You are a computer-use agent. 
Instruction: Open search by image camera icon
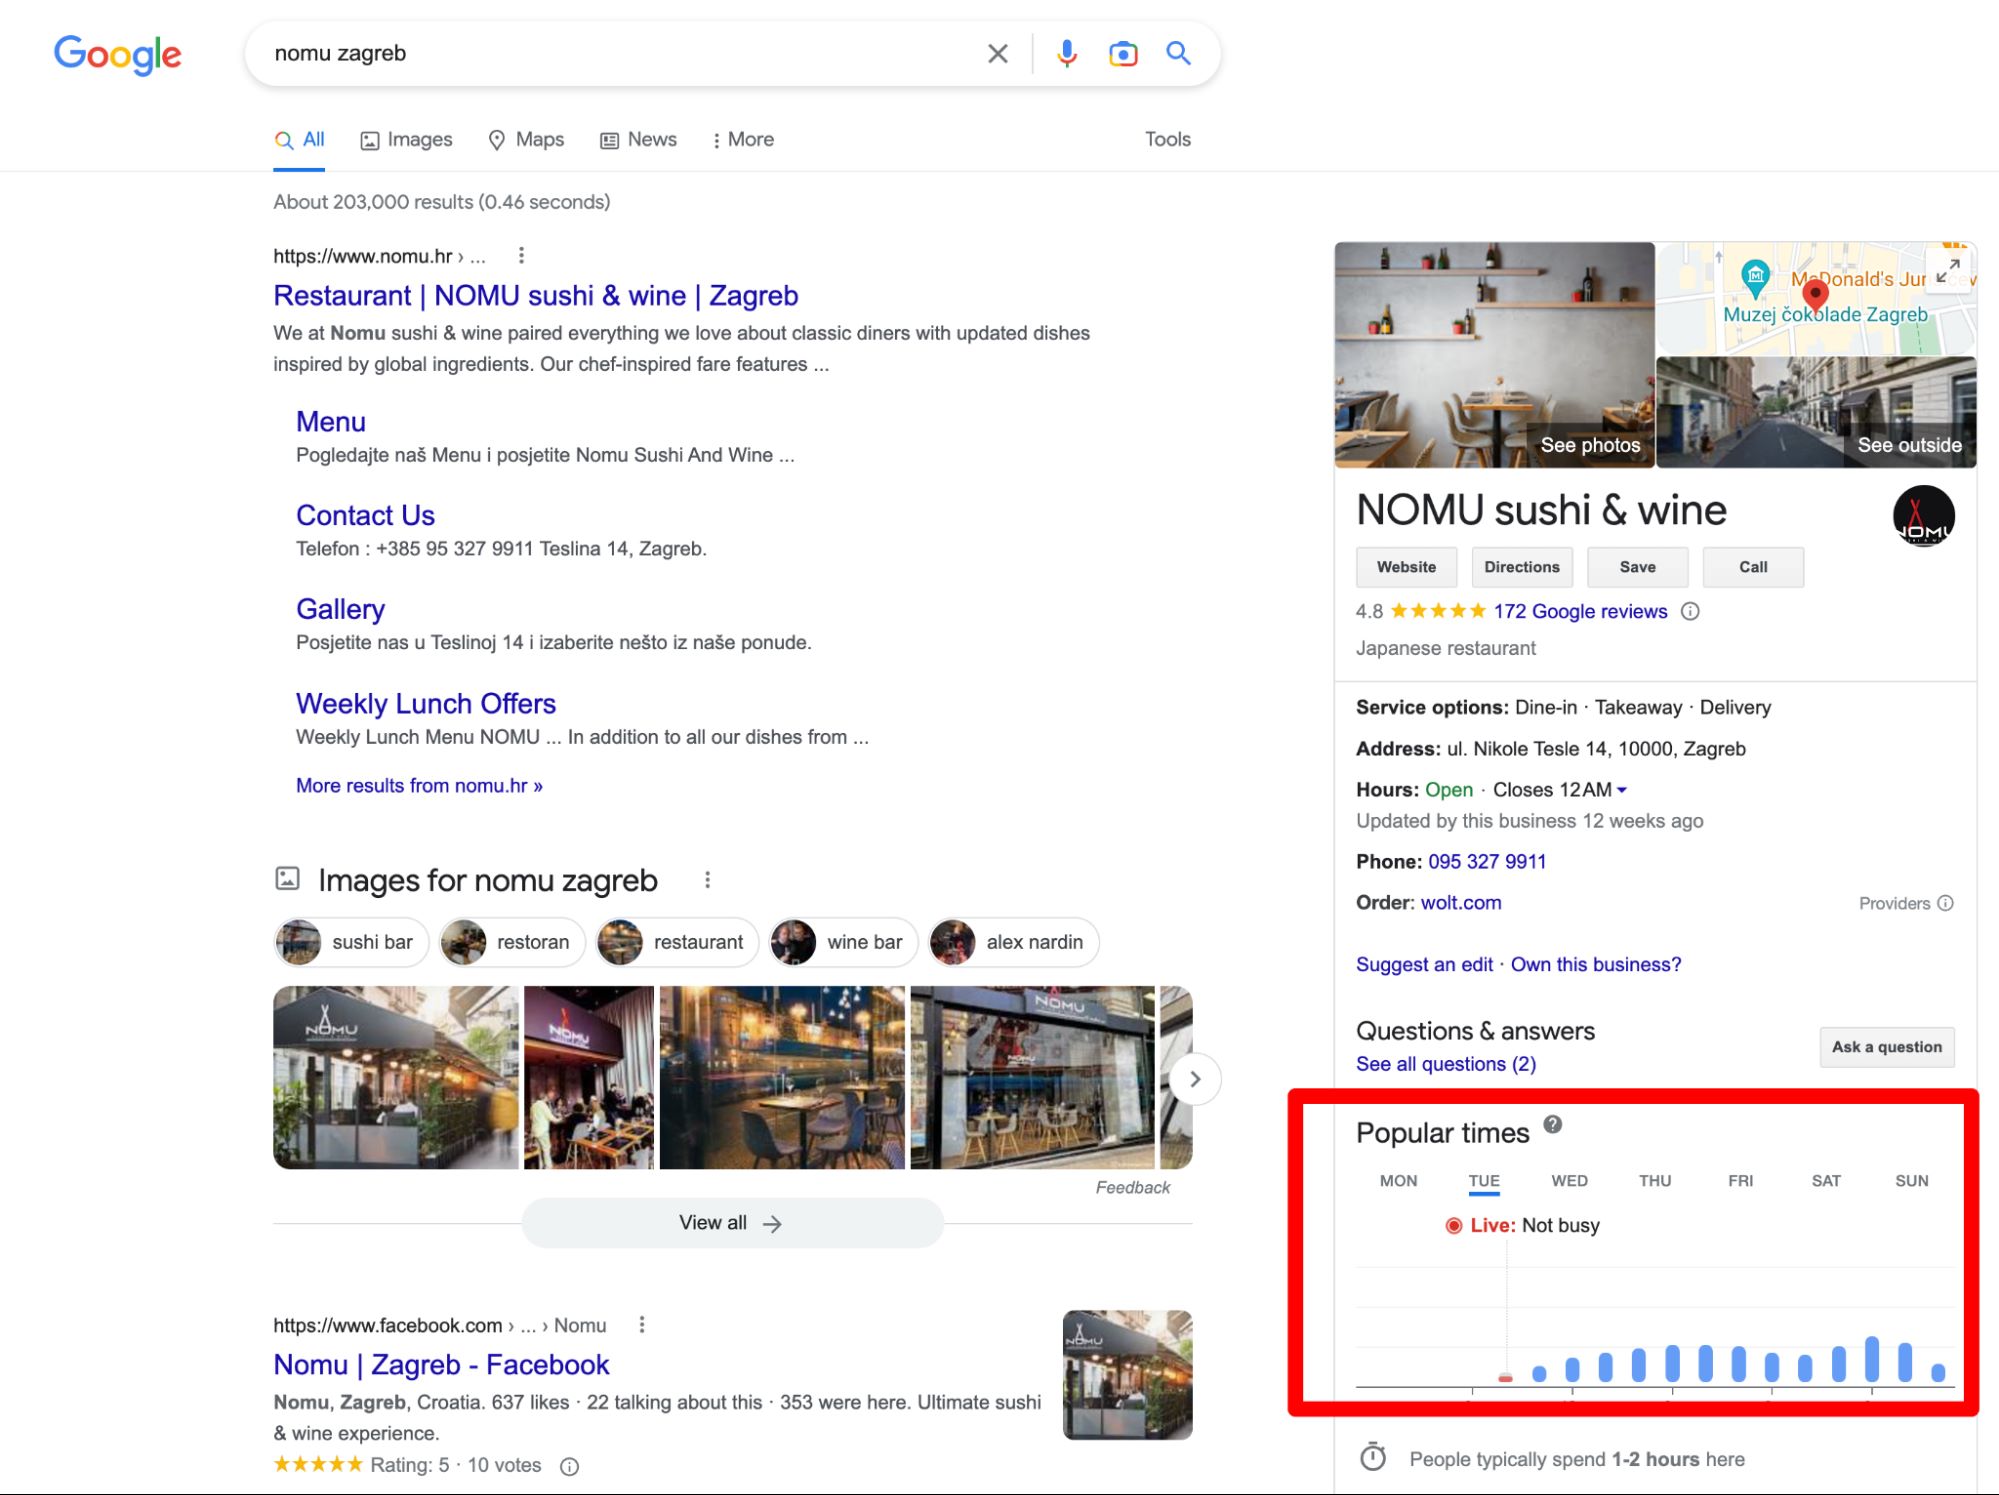[1122, 53]
